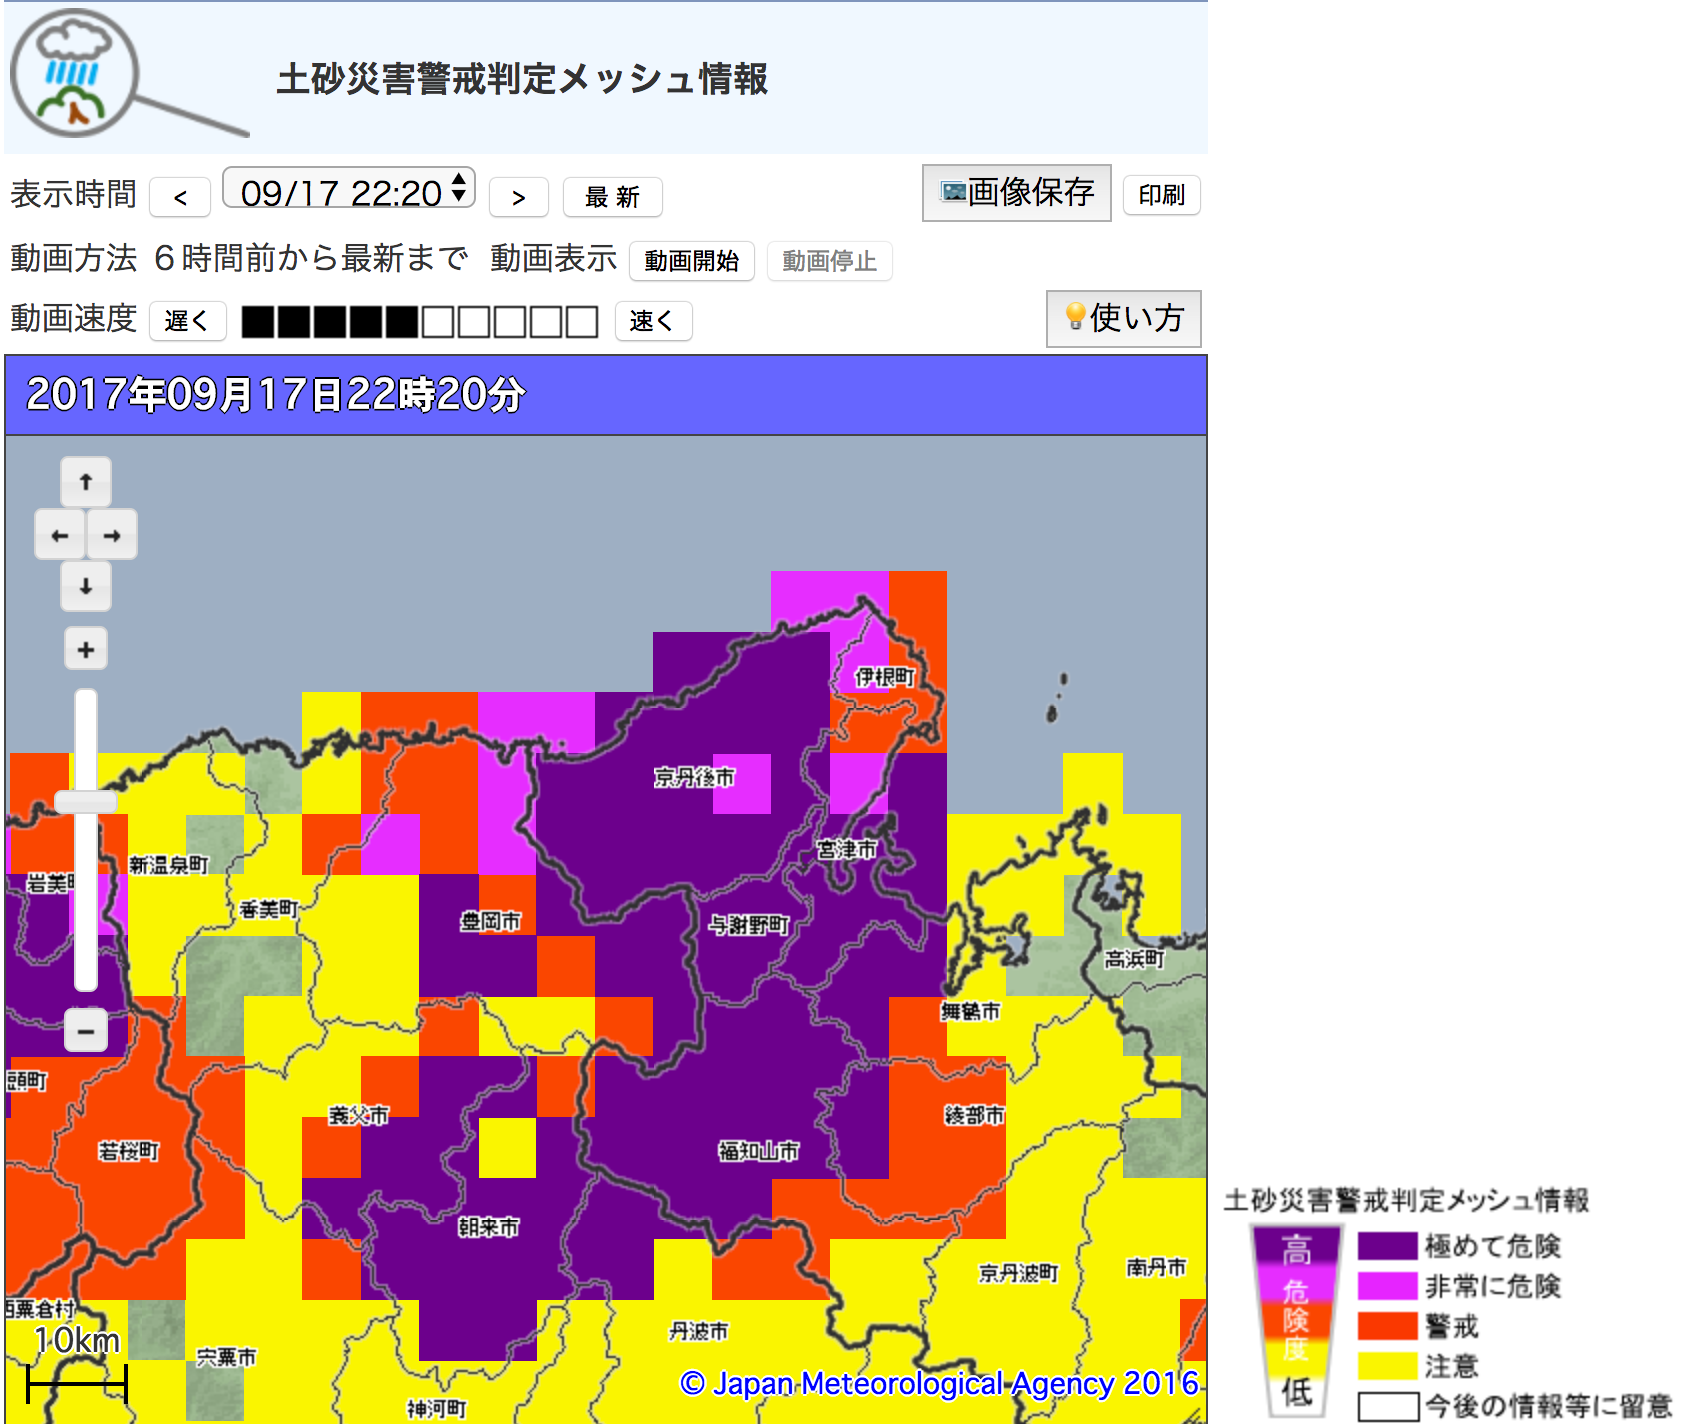The image size is (1686, 1426).
Task: Click the 南丹市 label on the map
Action: click(1157, 1267)
